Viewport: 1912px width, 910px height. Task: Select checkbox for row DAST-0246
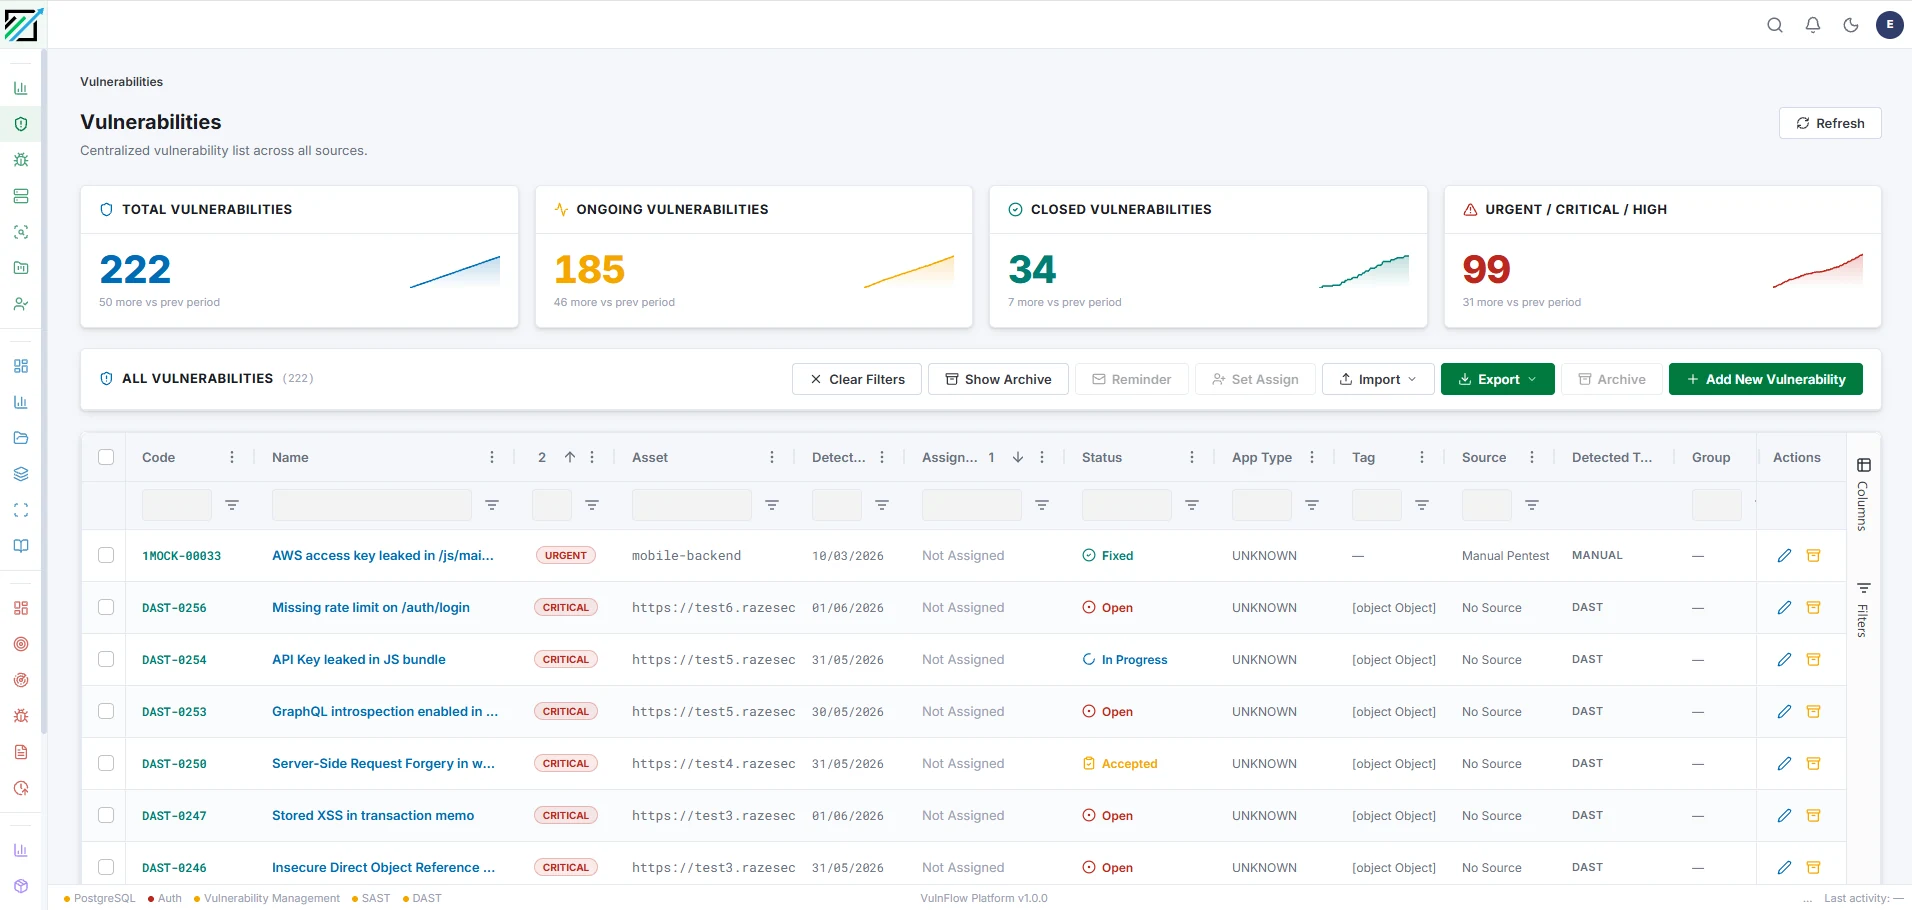tap(106, 867)
